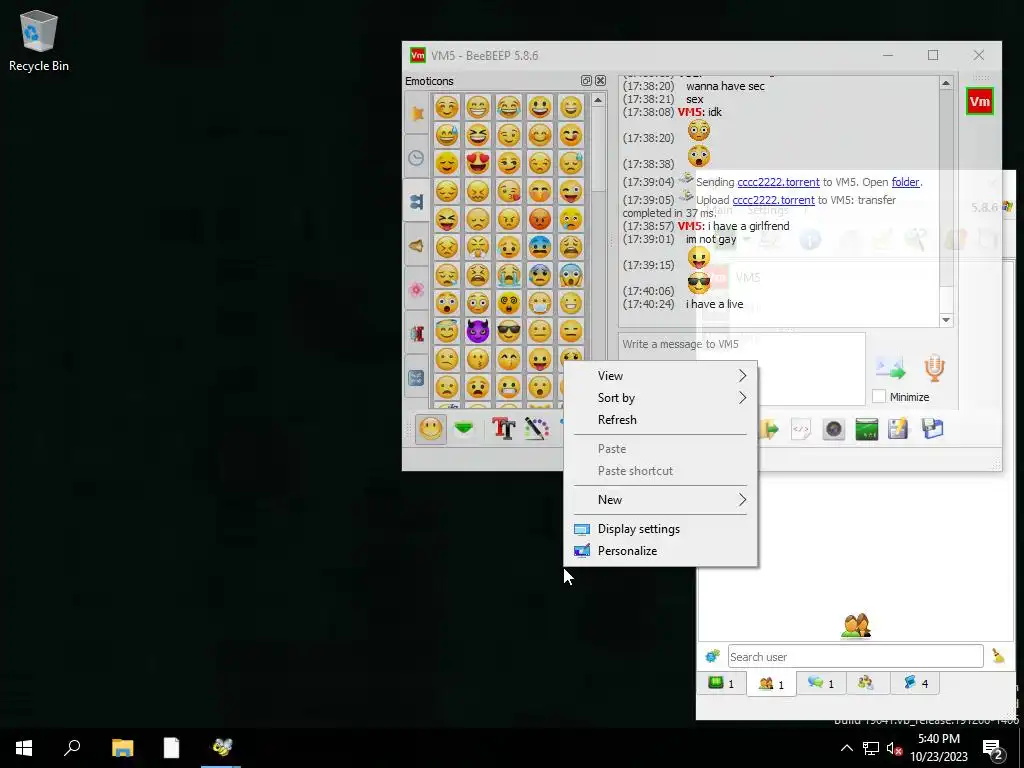The height and width of the screenshot is (768, 1024).
Task: Open cccc2222.torrent link in the Sending line
Action: (x=778, y=182)
